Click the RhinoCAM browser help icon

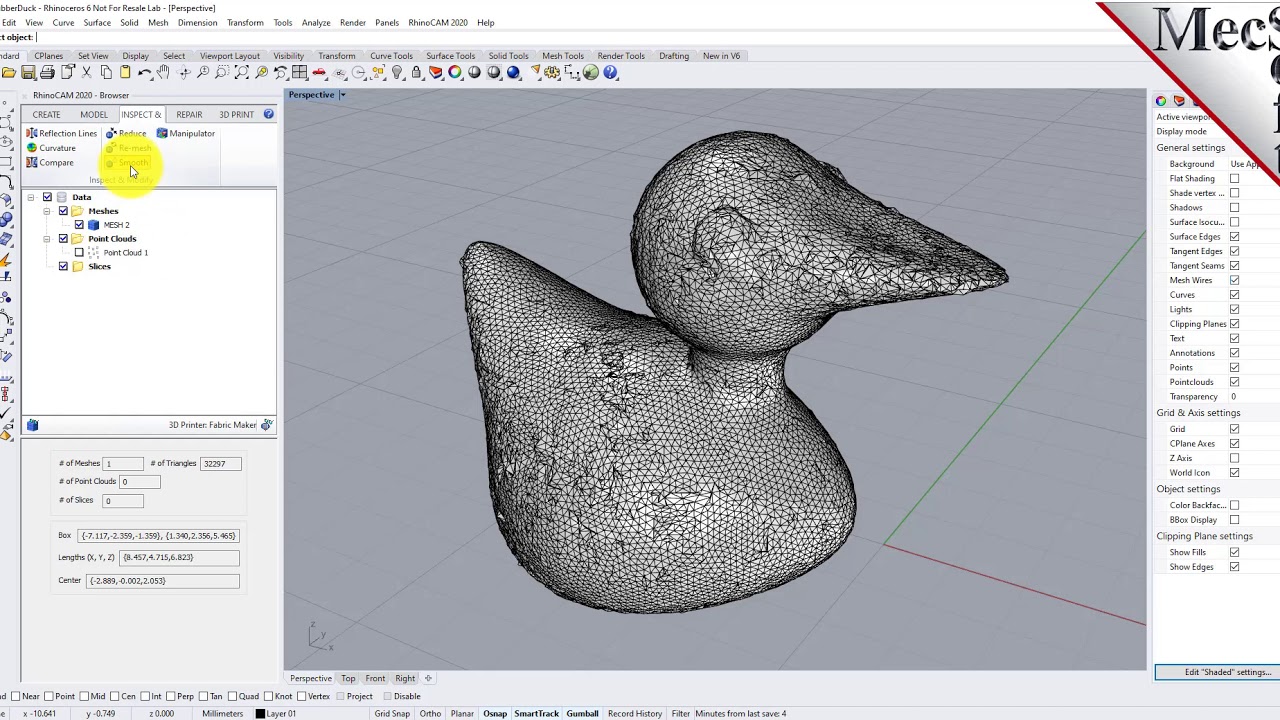click(268, 114)
